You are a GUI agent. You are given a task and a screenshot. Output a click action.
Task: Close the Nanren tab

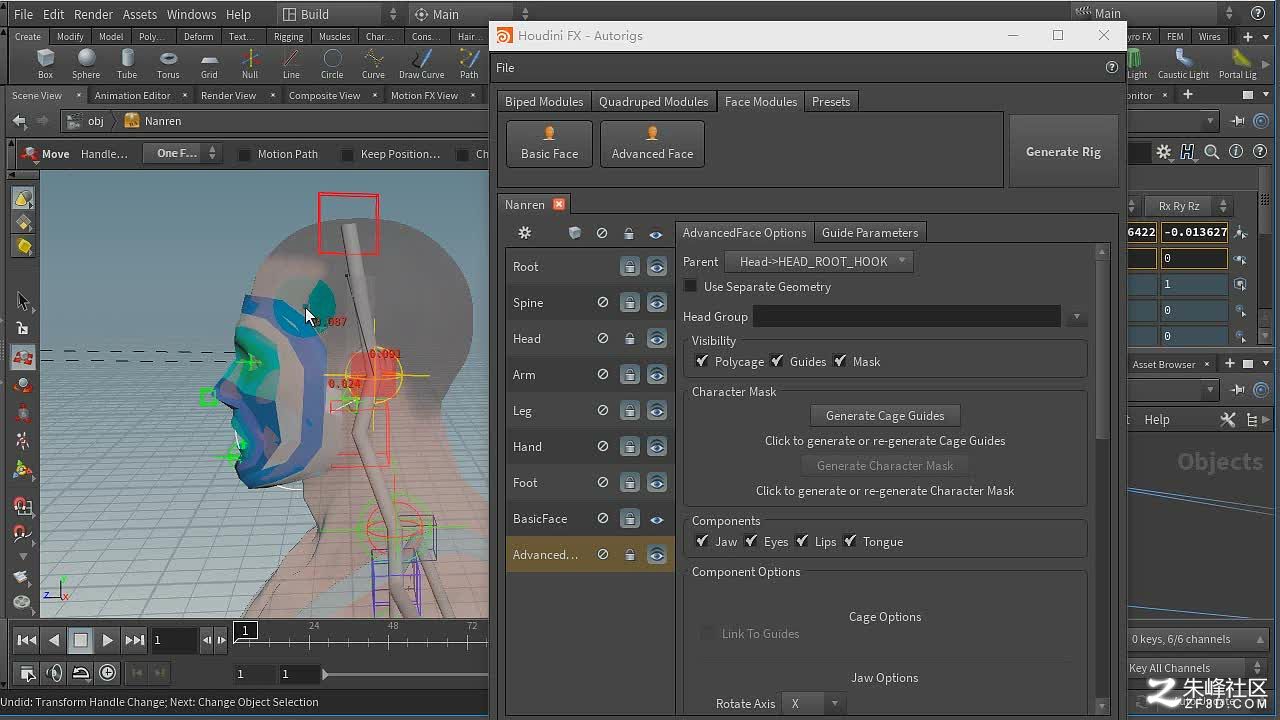click(x=559, y=205)
